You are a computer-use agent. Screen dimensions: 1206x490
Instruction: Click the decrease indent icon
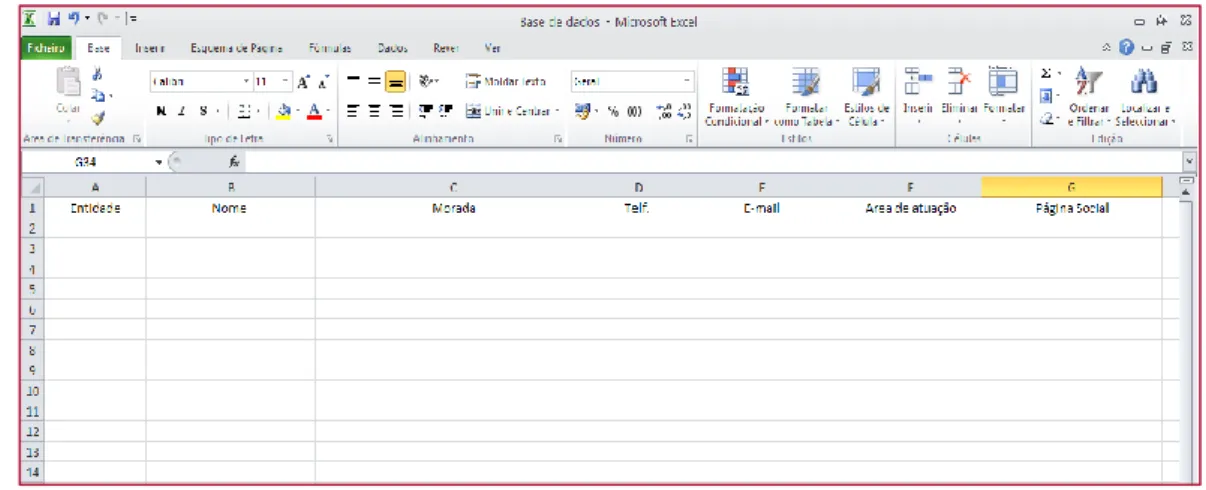[424, 111]
